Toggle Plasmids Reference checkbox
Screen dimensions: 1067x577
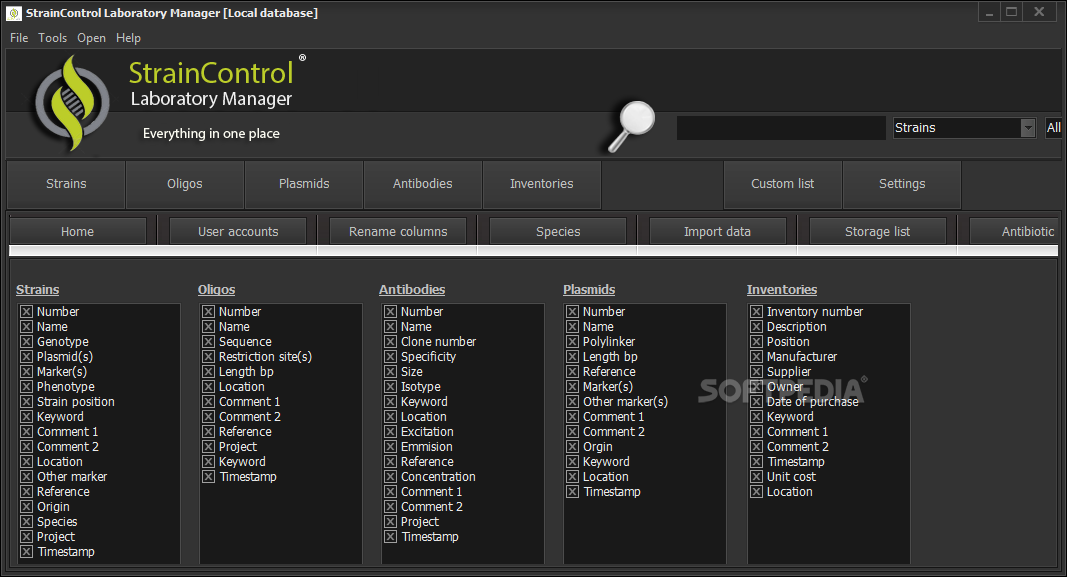(572, 372)
